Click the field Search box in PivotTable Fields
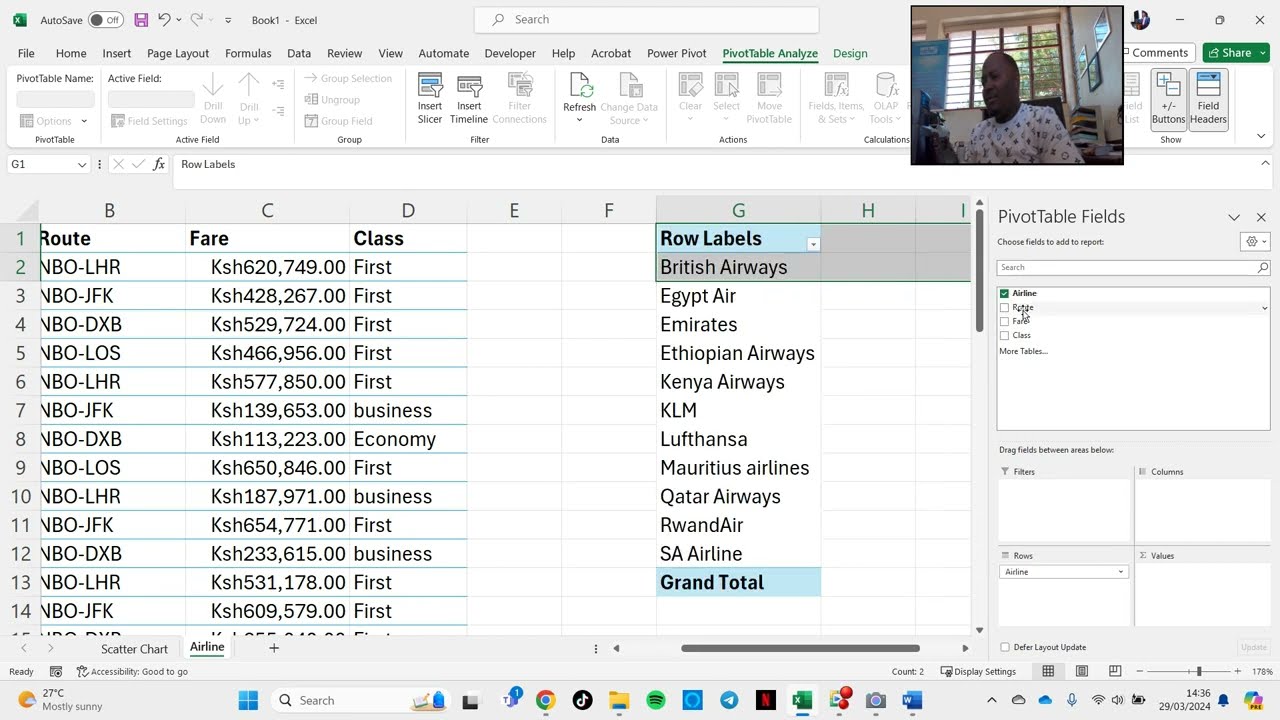1280x720 pixels. 1133,267
